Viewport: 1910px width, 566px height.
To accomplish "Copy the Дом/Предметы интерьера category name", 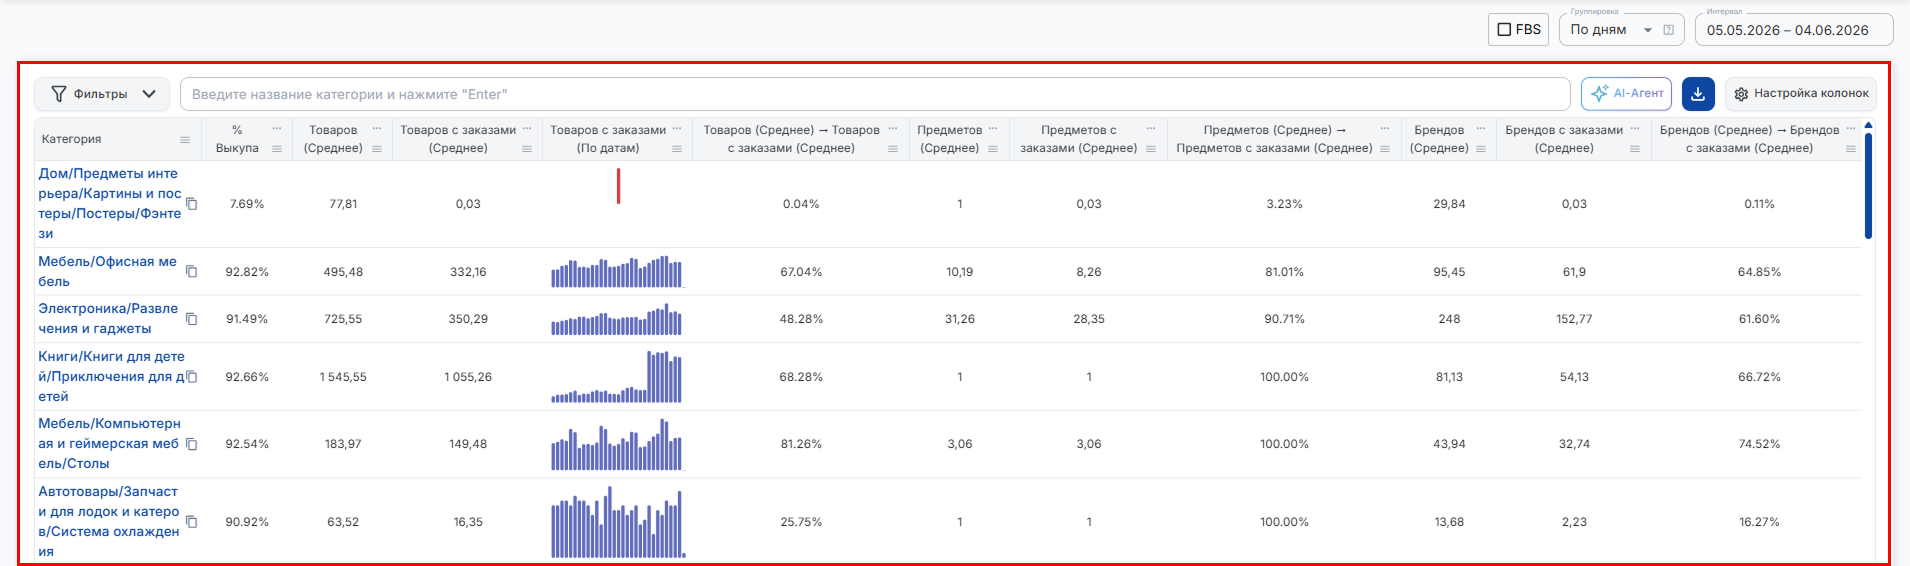I will [192, 204].
